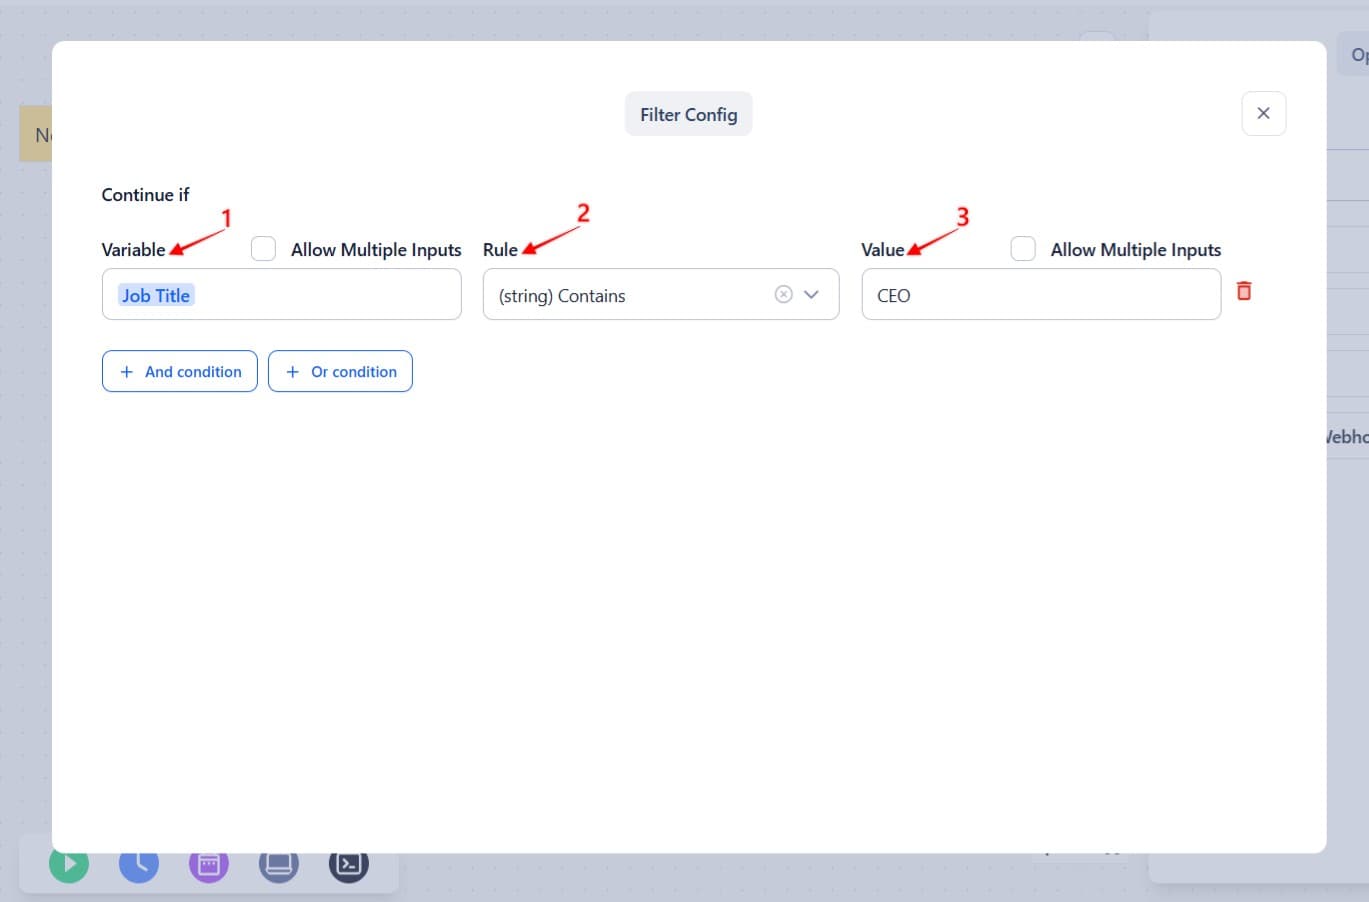Add an And condition

click(180, 371)
